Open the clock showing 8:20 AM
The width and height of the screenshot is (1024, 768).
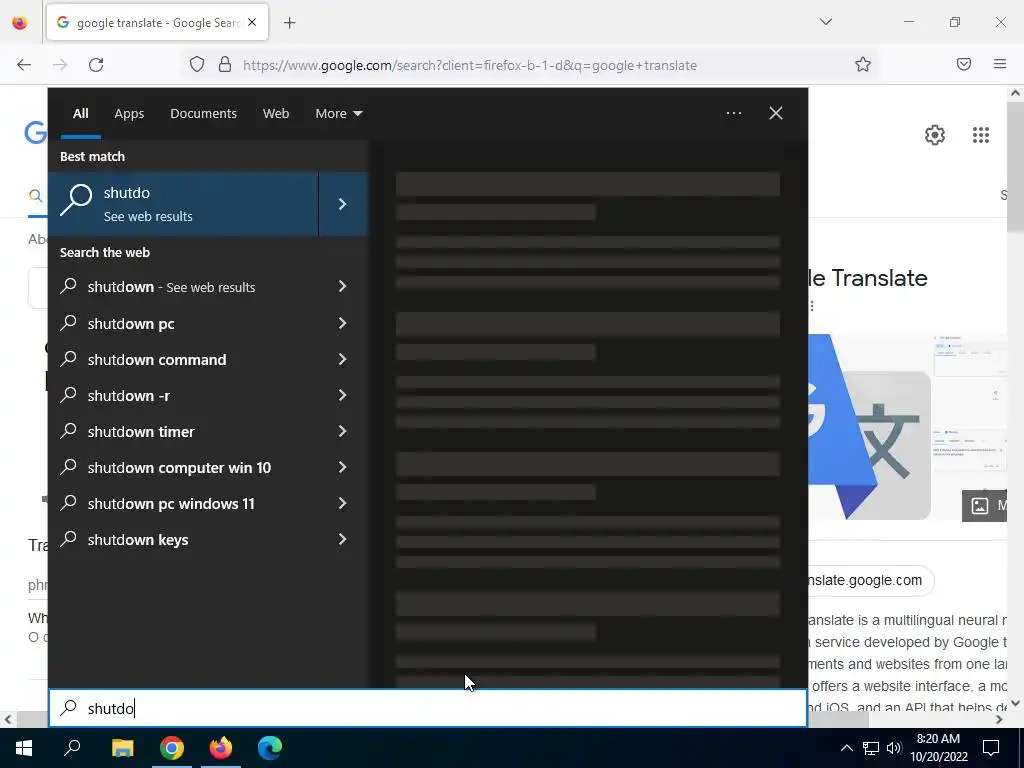pos(938,748)
